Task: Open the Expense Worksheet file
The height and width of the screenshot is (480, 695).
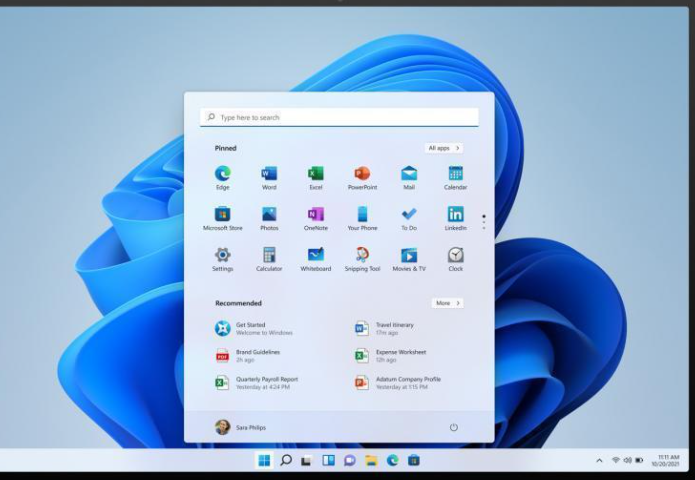Action: (390, 355)
